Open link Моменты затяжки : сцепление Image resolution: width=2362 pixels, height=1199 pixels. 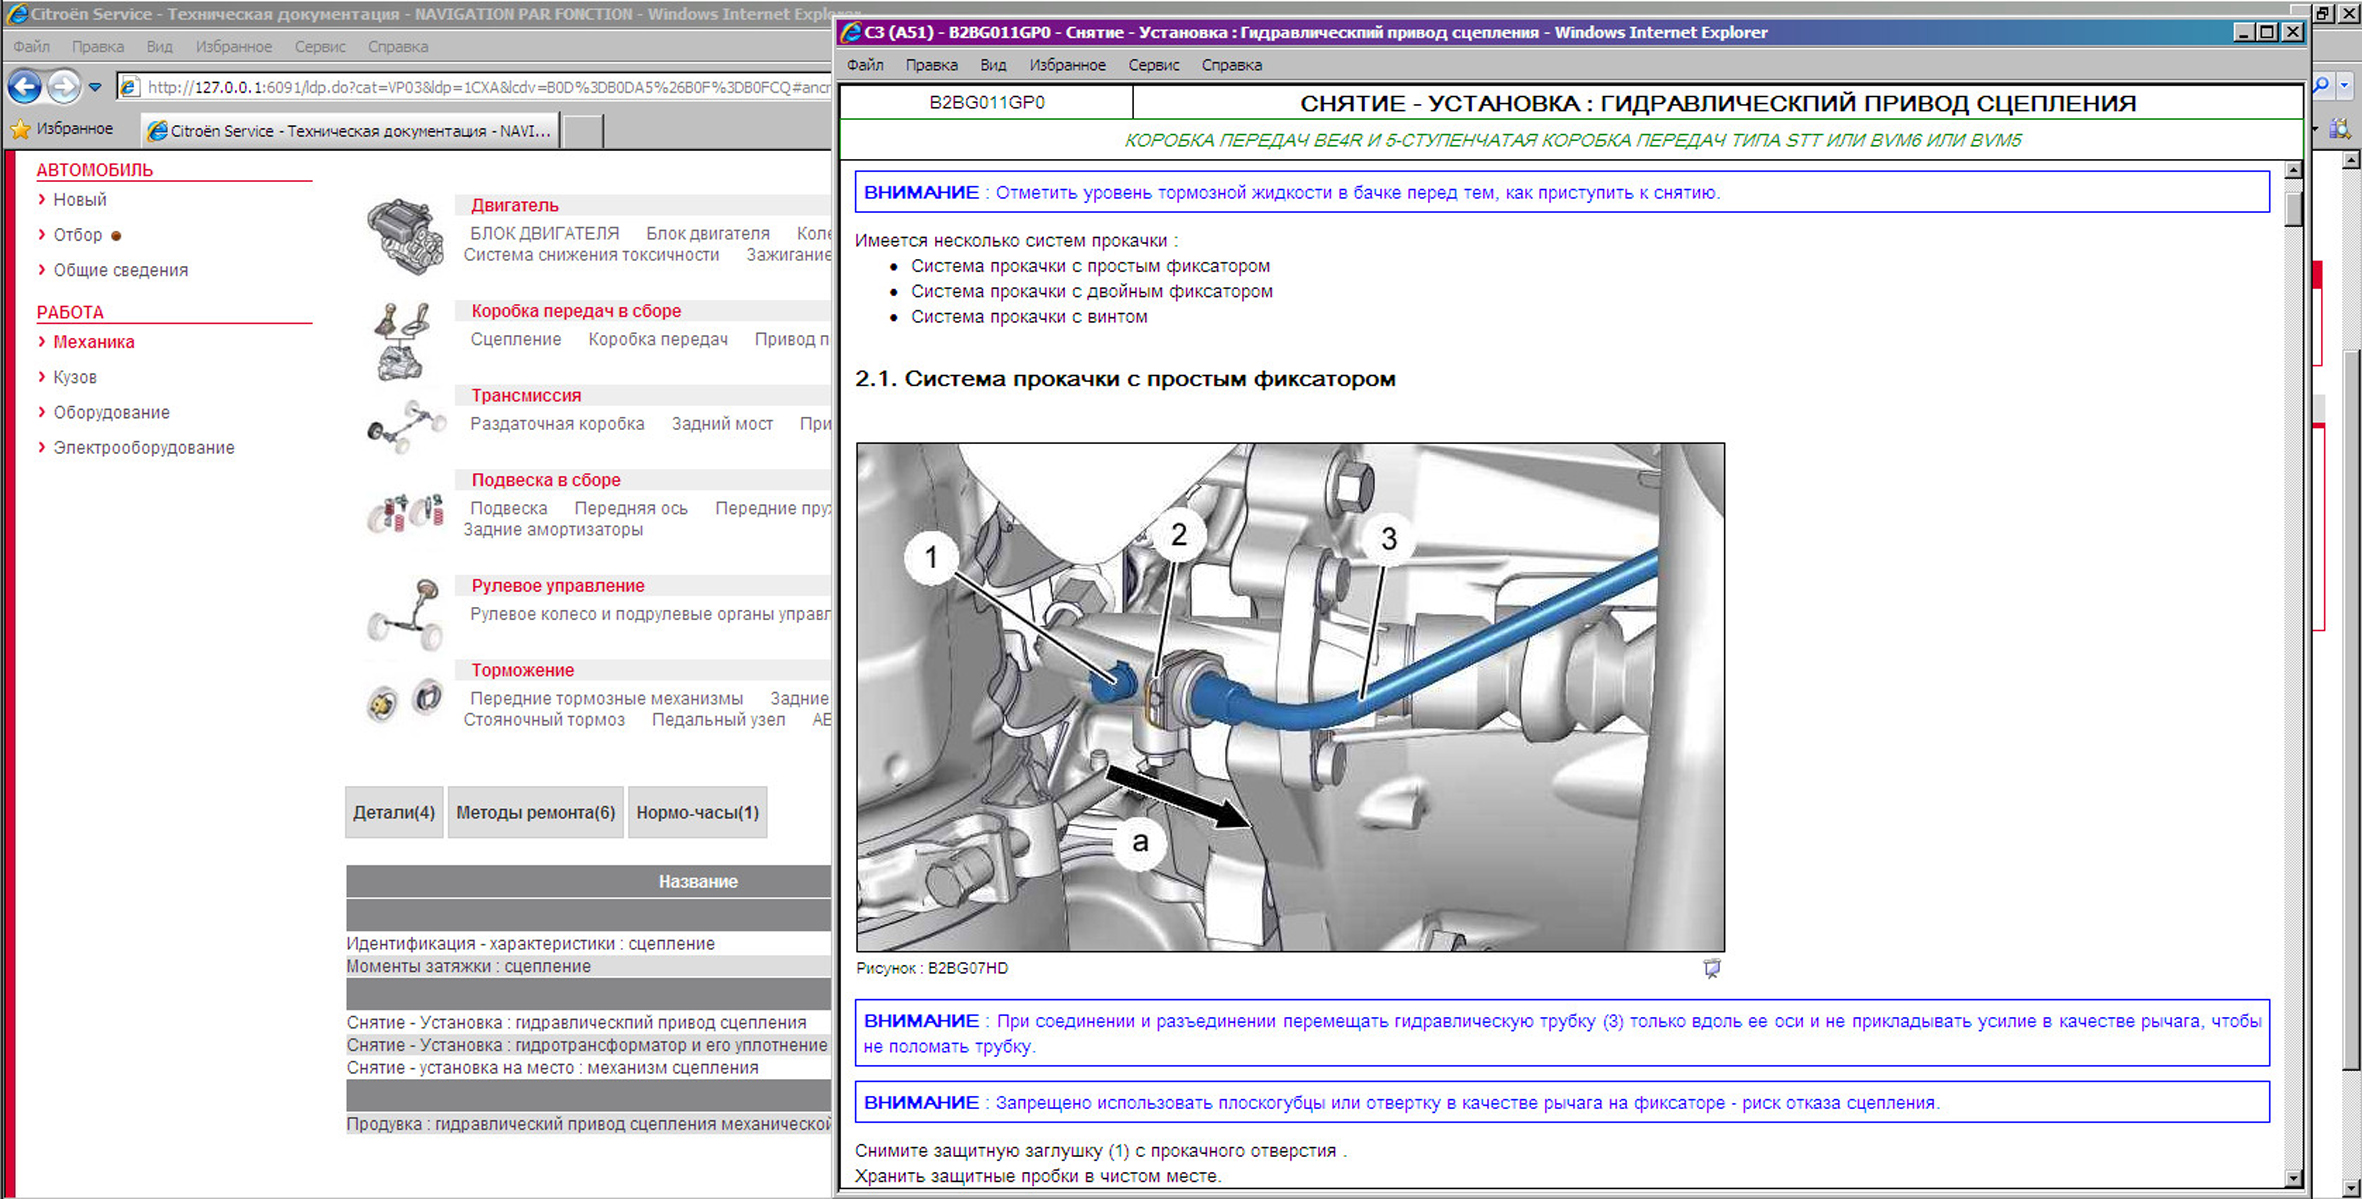point(468,966)
